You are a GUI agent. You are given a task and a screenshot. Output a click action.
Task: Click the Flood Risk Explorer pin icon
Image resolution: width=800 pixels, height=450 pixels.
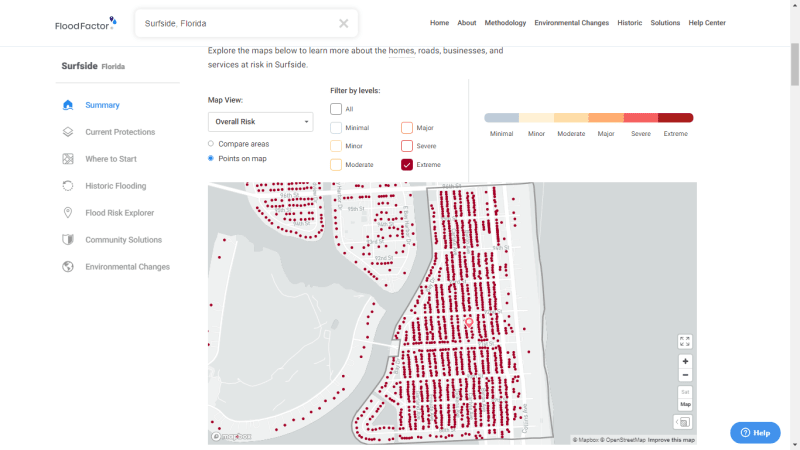(x=68, y=213)
